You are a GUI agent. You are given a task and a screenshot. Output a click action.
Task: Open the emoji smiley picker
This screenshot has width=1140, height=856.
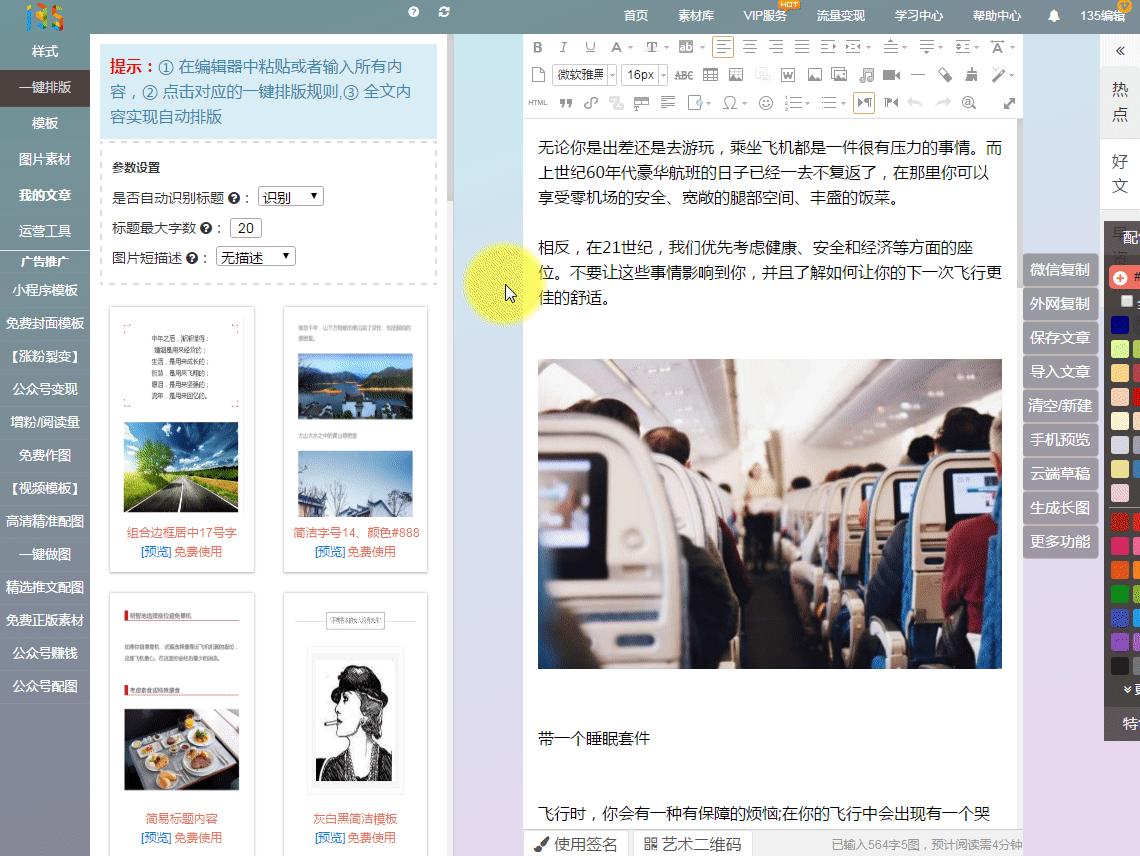[x=765, y=103]
